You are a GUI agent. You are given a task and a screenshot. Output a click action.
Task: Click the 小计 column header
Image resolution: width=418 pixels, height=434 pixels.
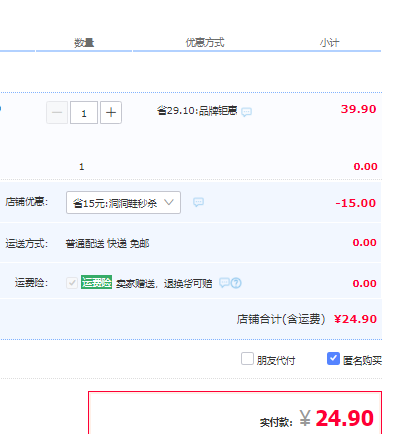(x=329, y=43)
